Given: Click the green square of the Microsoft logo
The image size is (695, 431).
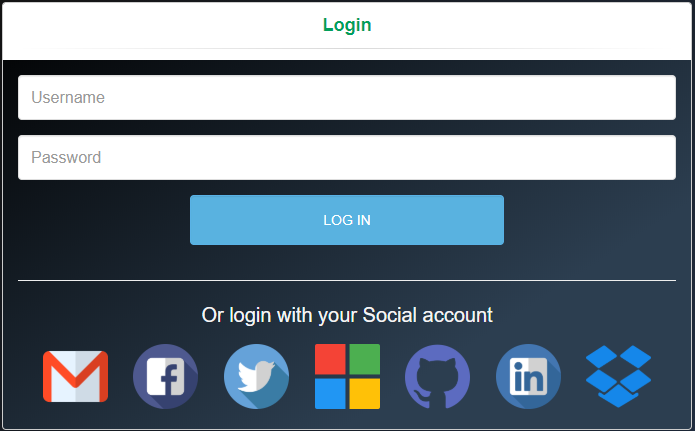Looking at the screenshot, I should (x=365, y=359).
